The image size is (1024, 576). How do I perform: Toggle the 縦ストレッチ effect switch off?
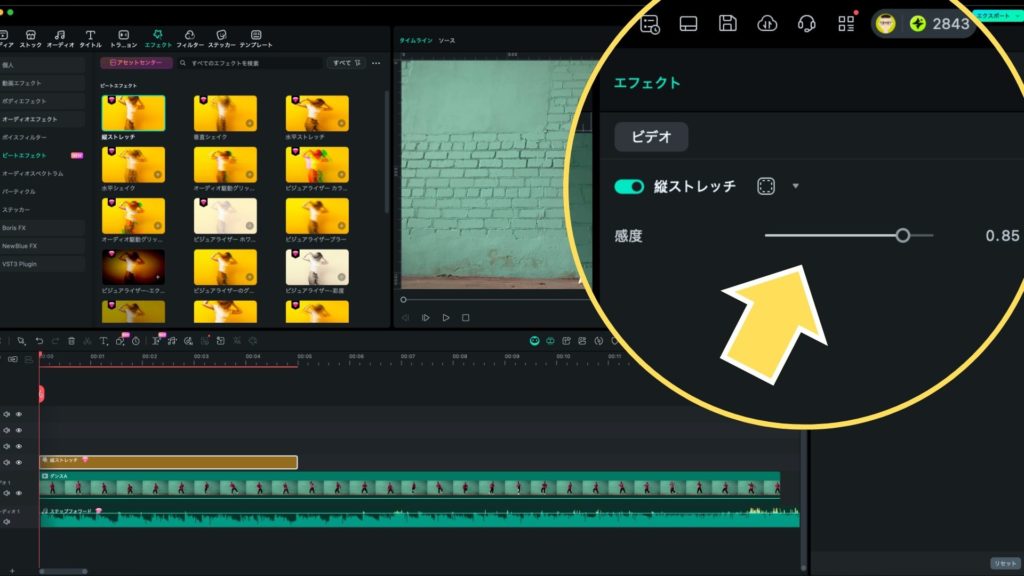630,187
